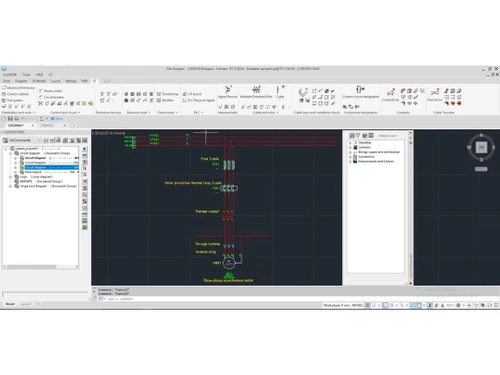Image resolution: width=500 pixels, height=375 pixels.
Task: Open the 3D Model ribbon tab
Action: click(x=39, y=81)
